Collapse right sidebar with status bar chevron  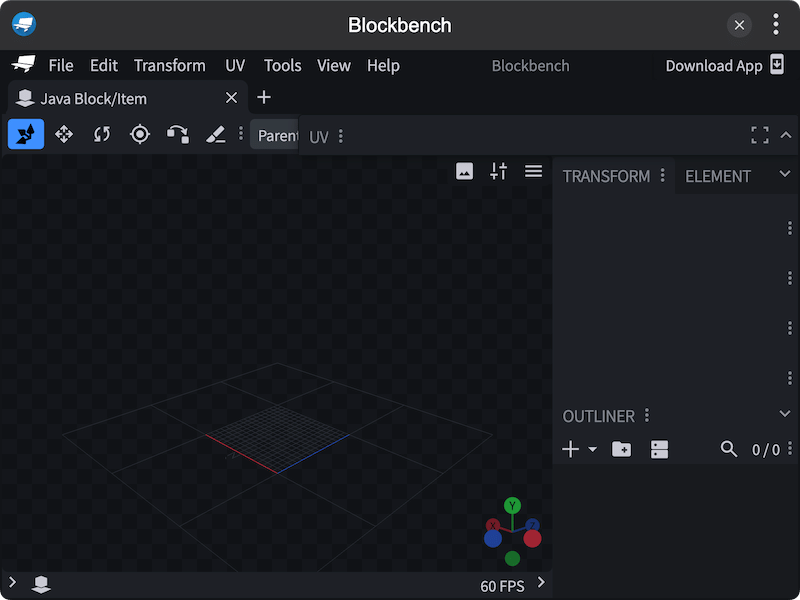click(x=541, y=582)
